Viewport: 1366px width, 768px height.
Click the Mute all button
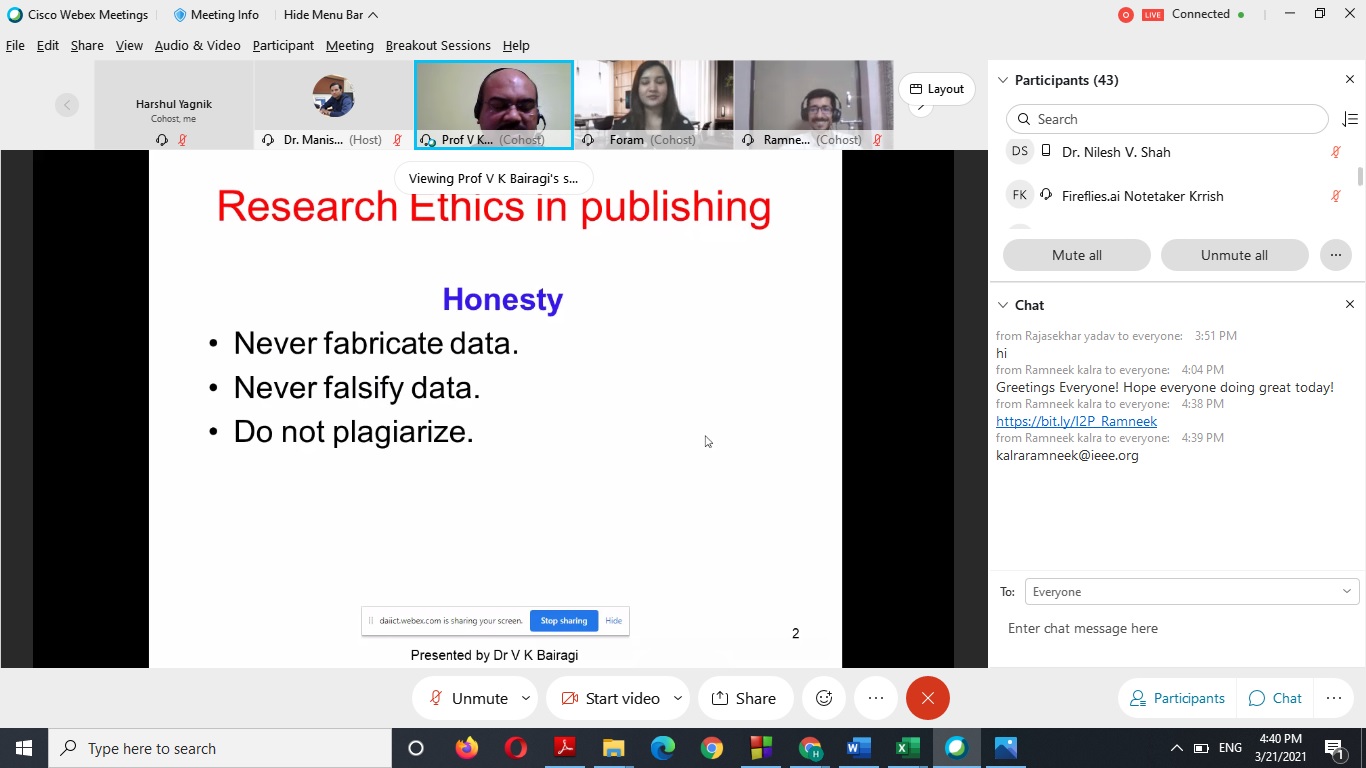click(1076, 255)
